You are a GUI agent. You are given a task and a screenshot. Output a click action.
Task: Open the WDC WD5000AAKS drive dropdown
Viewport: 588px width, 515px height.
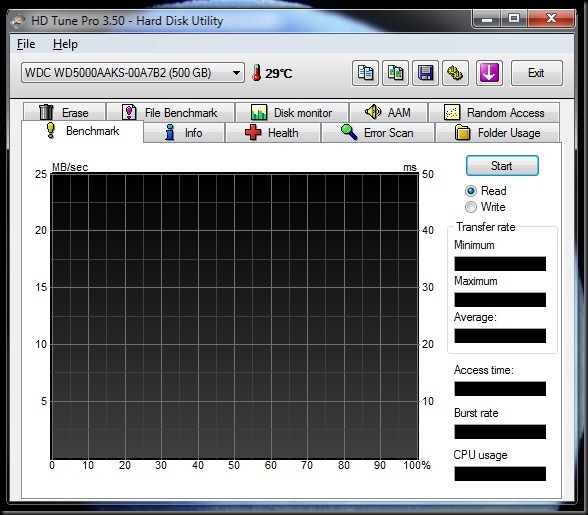point(133,73)
